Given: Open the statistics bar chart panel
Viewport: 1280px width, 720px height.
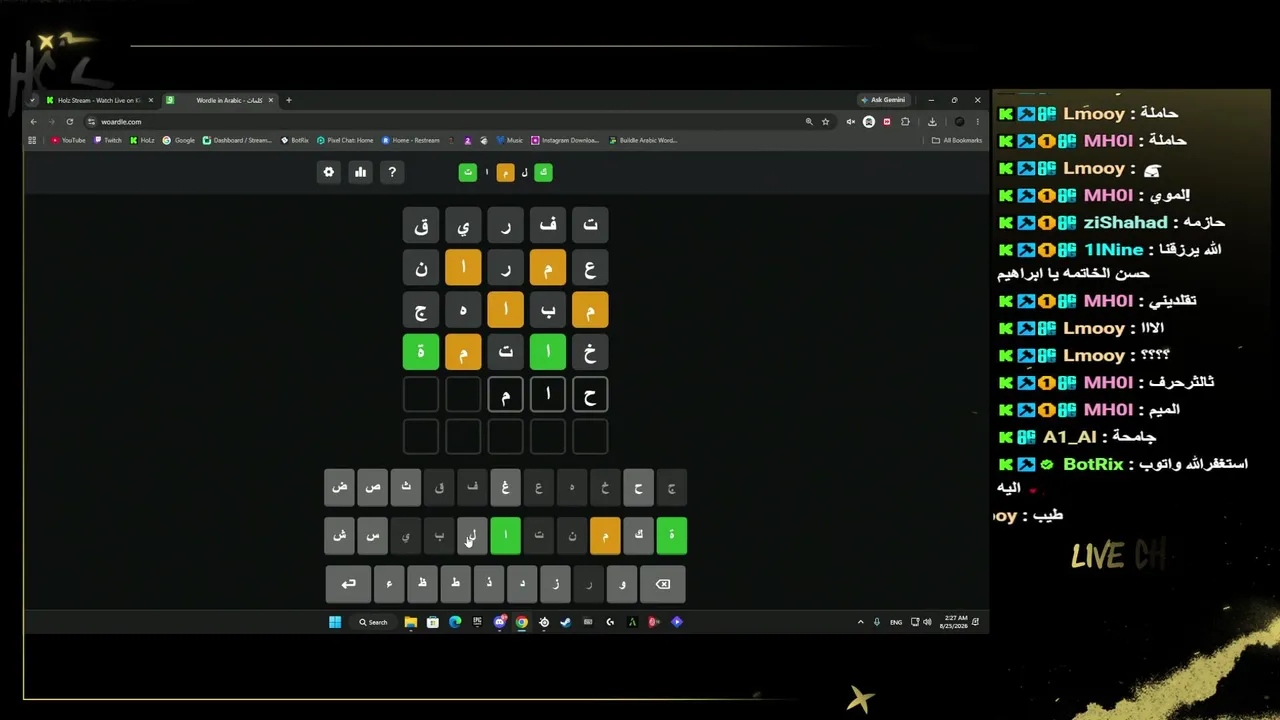Looking at the screenshot, I should tap(360, 172).
